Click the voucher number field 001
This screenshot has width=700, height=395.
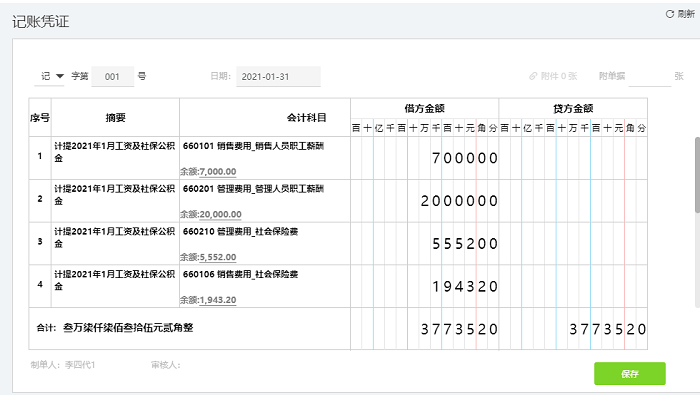[x=112, y=76]
